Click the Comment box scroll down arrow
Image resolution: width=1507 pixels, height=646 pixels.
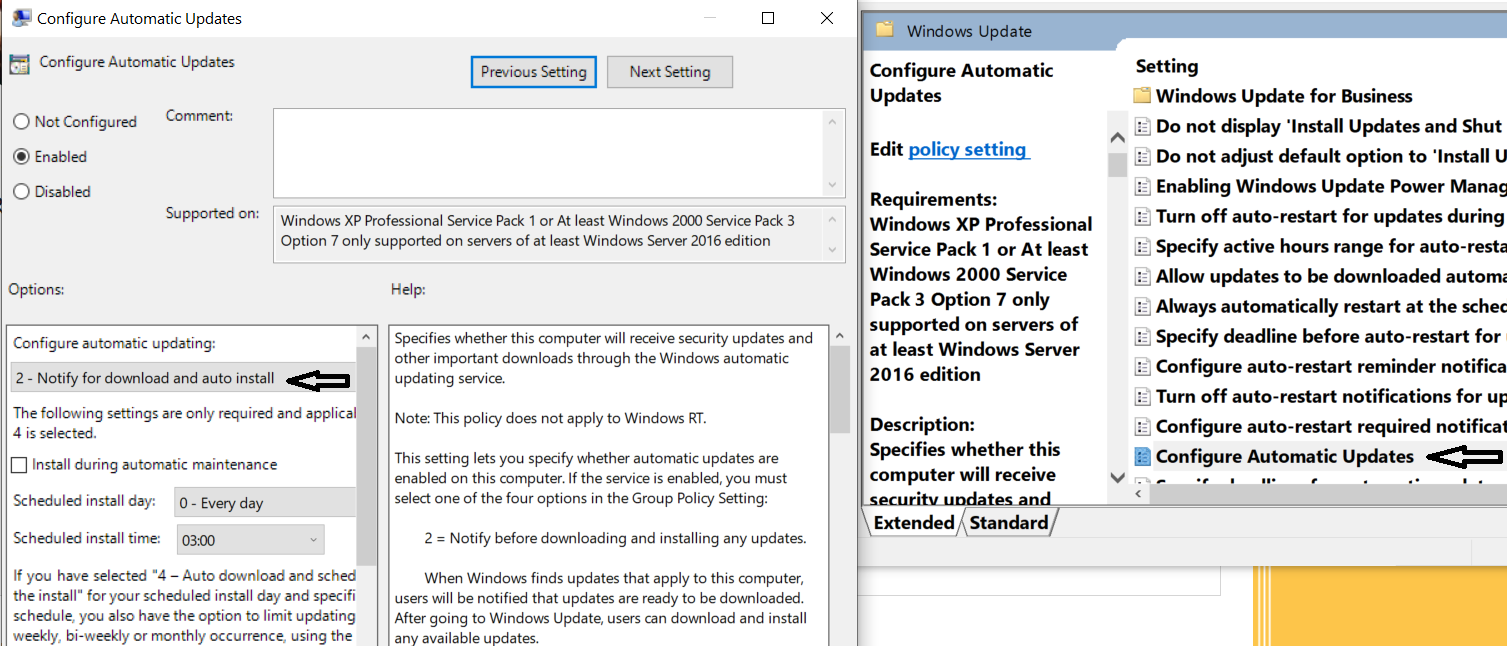pyautogui.click(x=832, y=185)
